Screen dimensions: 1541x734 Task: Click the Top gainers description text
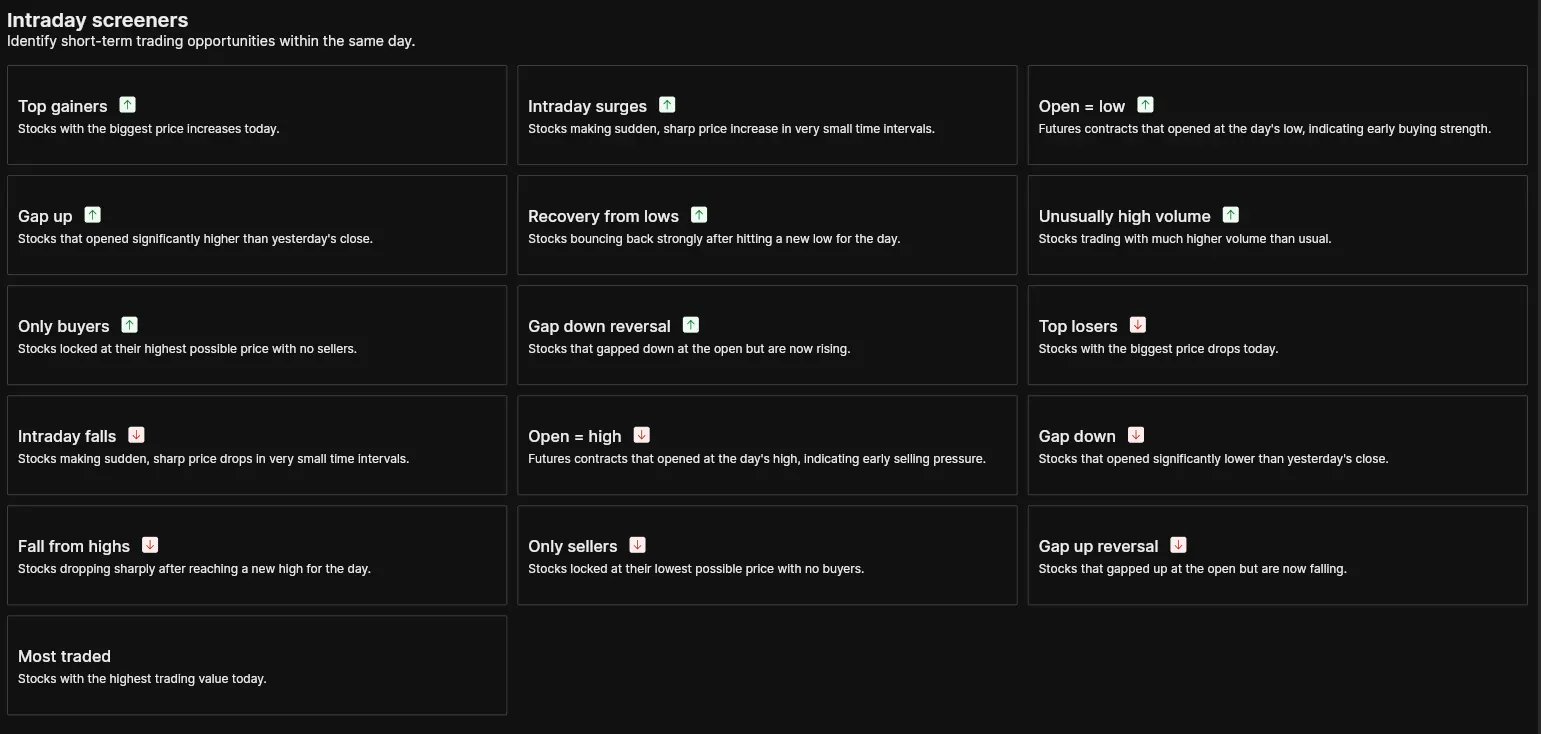point(149,129)
